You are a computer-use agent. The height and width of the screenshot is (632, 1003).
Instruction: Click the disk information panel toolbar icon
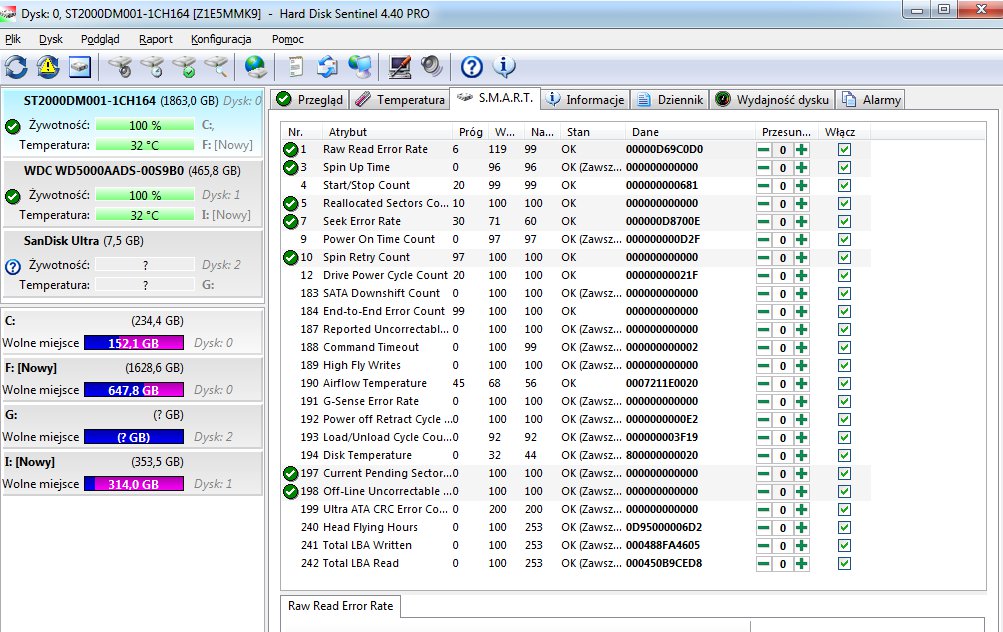point(80,67)
